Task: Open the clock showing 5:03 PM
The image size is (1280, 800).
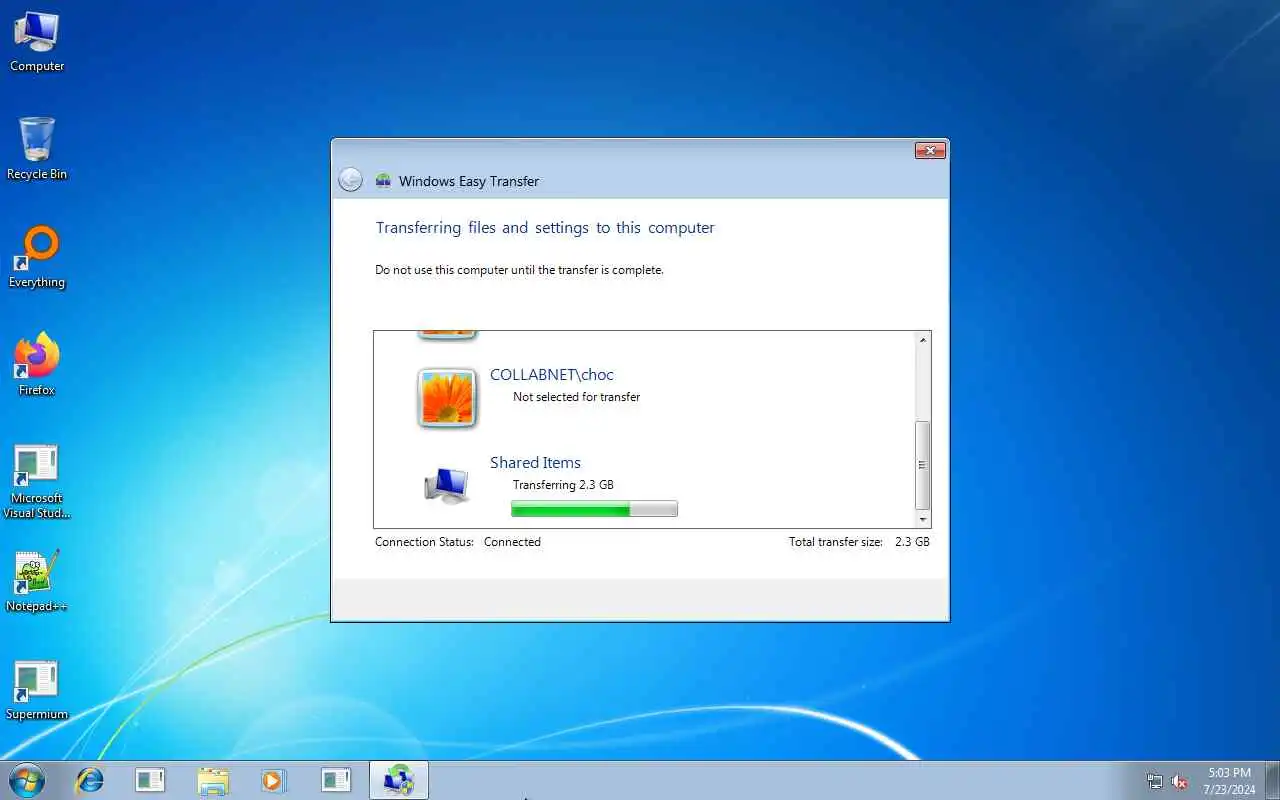Action: point(1230,781)
